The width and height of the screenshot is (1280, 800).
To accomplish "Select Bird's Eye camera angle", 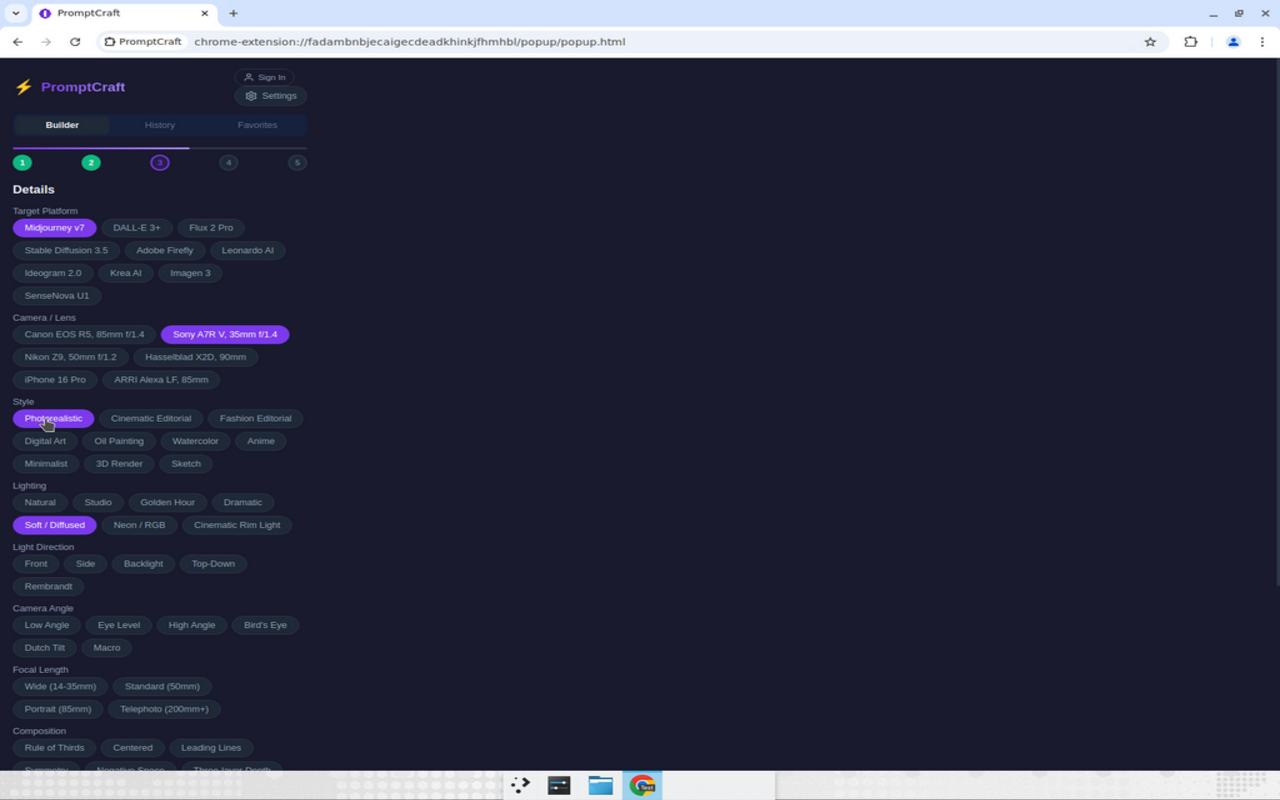I will (265, 625).
